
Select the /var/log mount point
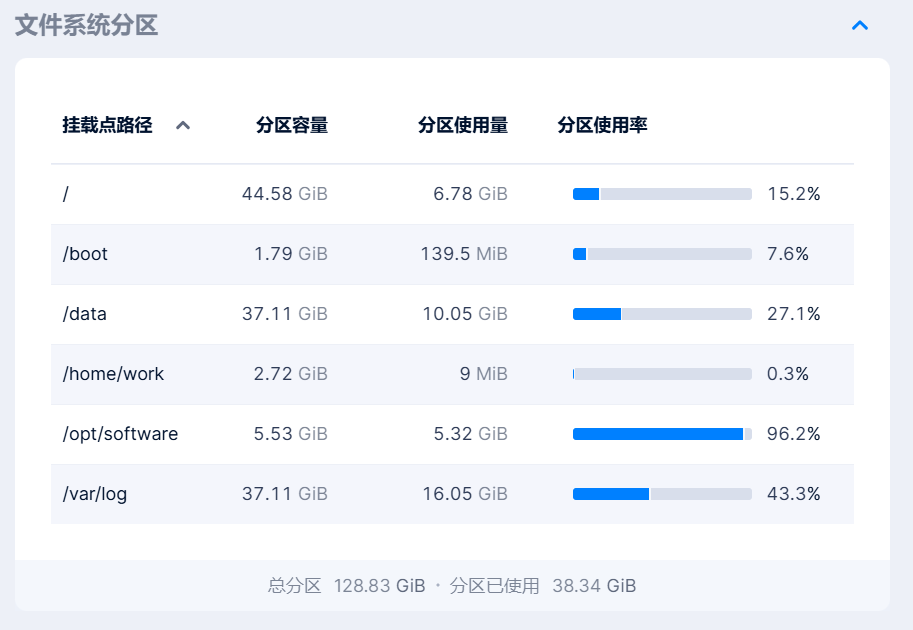(x=95, y=494)
